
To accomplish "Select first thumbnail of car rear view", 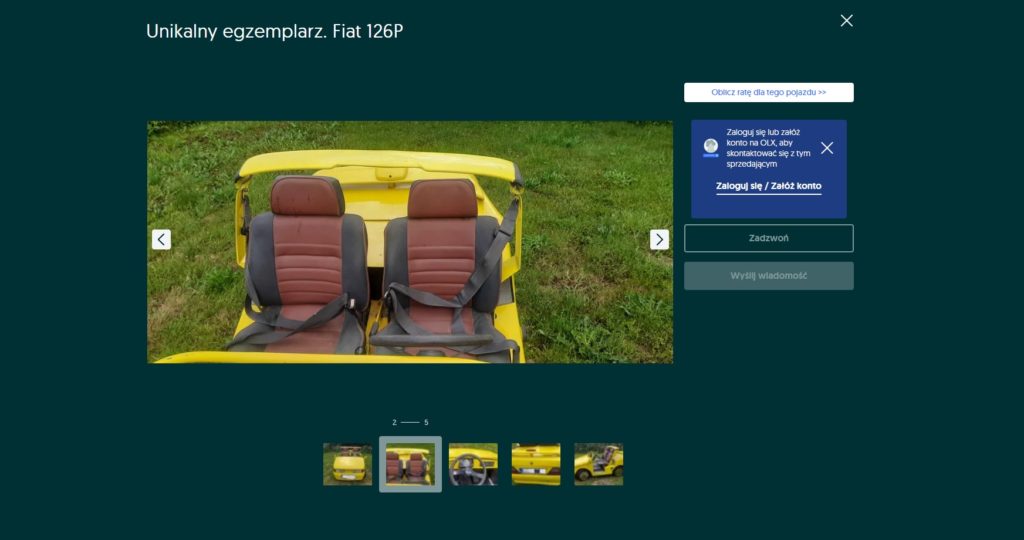I will point(347,464).
